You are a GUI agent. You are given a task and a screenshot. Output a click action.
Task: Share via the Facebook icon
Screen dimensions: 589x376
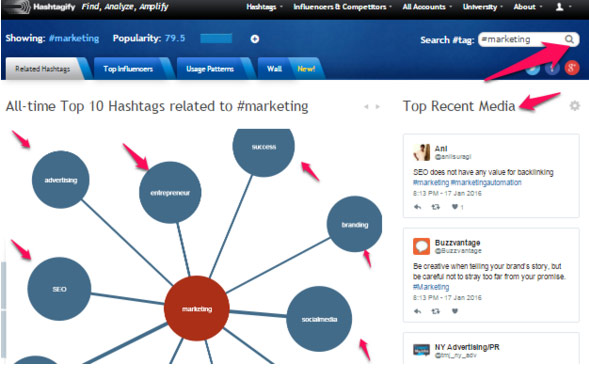pos(552,68)
